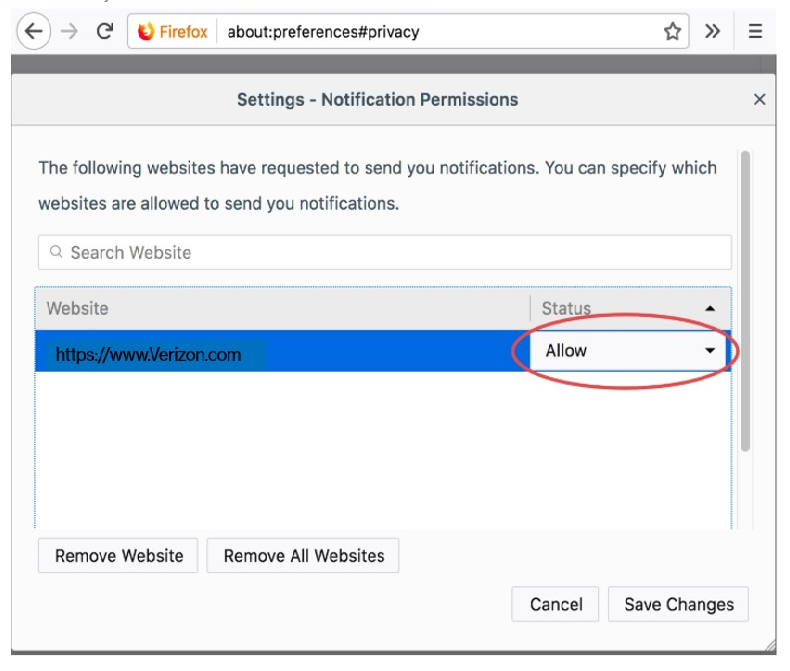The height and width of the screenshot is (671, 790).
Task: Cancel the permission changes
Action: click(555, 604)
